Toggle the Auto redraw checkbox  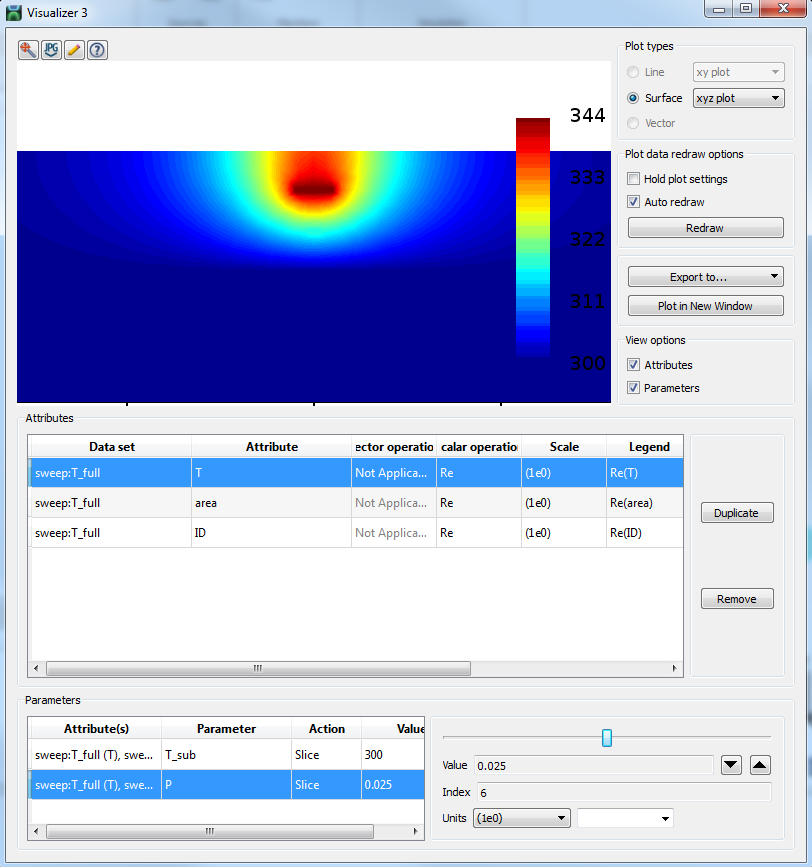(x=633, y=202)
